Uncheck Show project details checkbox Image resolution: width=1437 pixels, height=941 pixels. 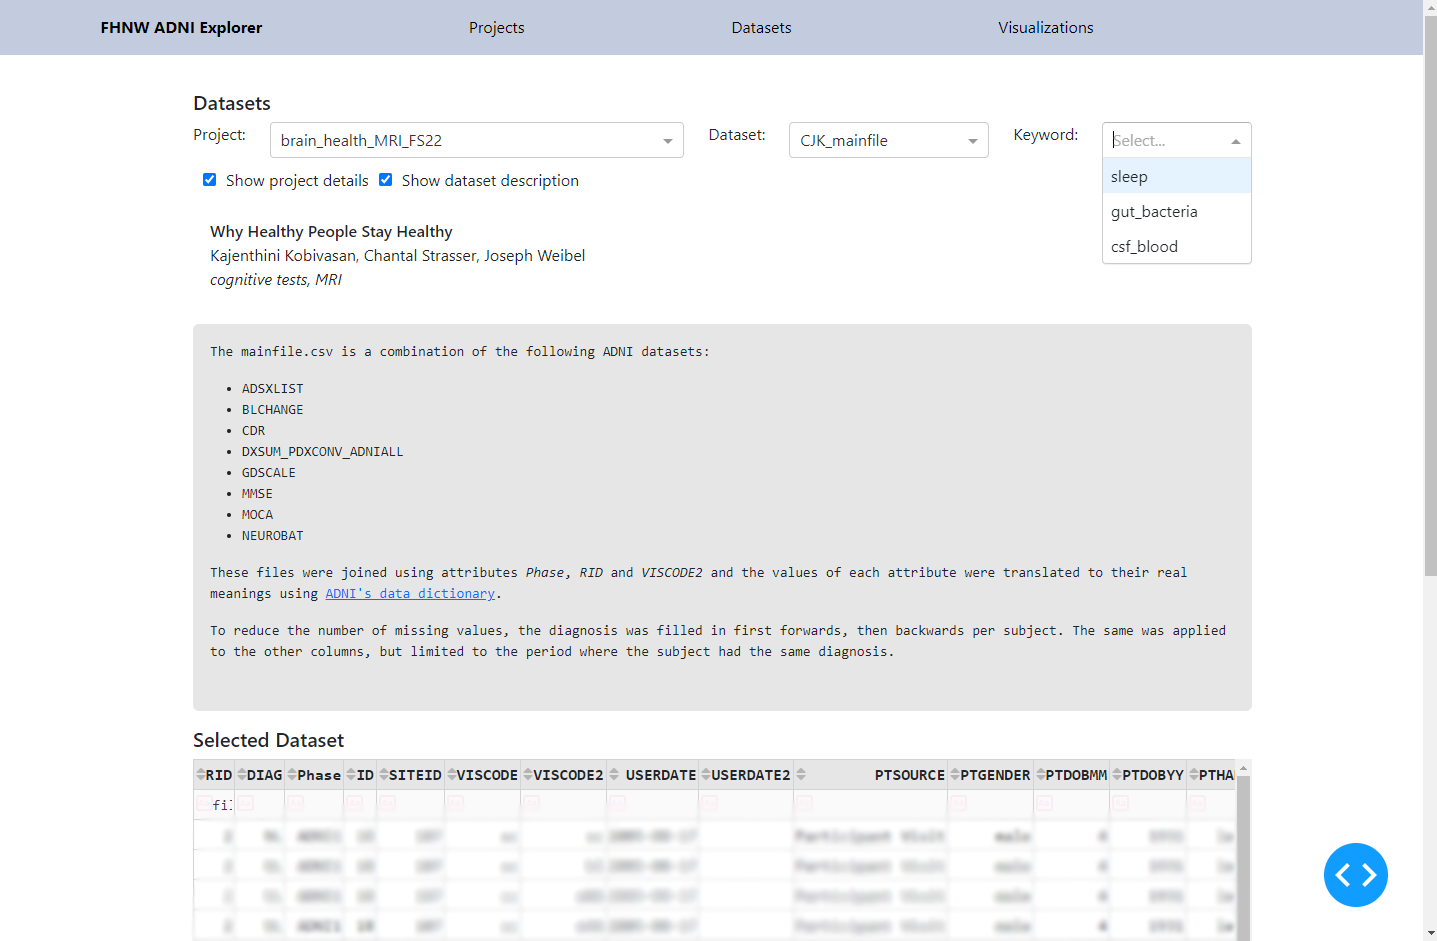click(x=209, y=180)
